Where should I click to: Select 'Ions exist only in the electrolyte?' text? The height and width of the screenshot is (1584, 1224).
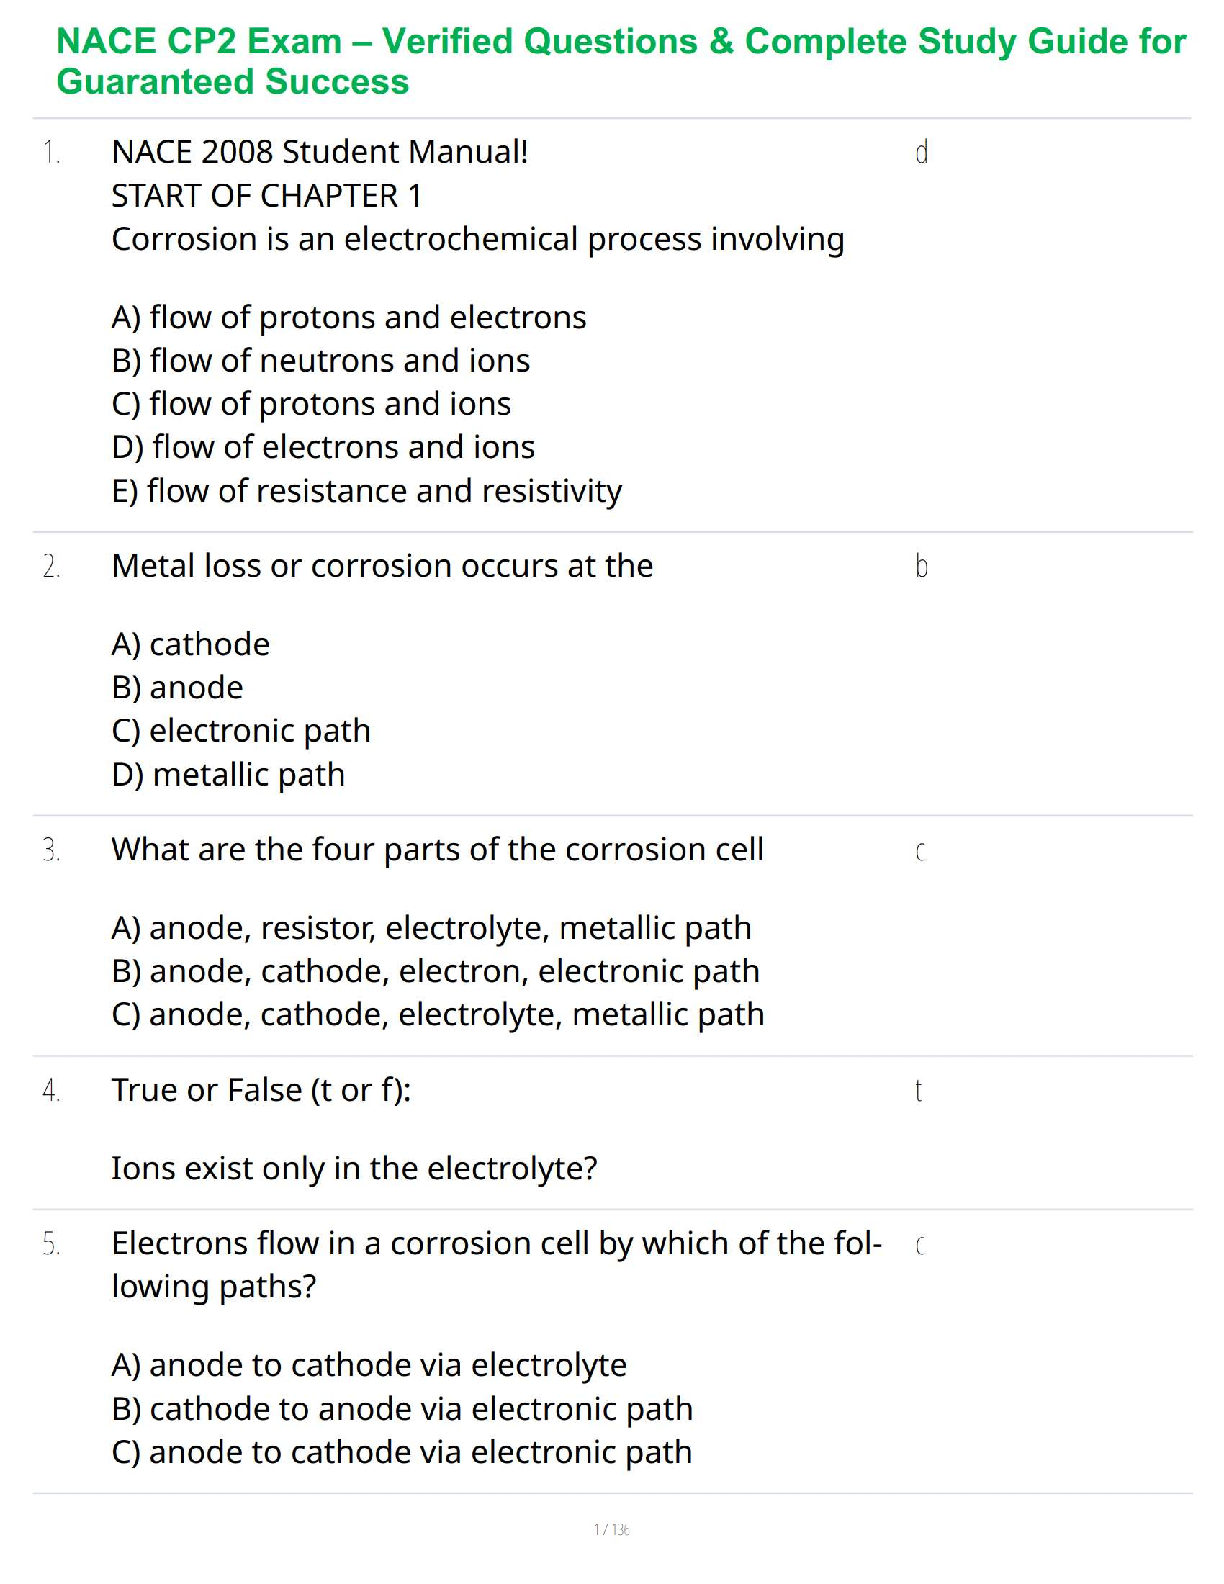pyautogui.click(x=354, y=1168)
